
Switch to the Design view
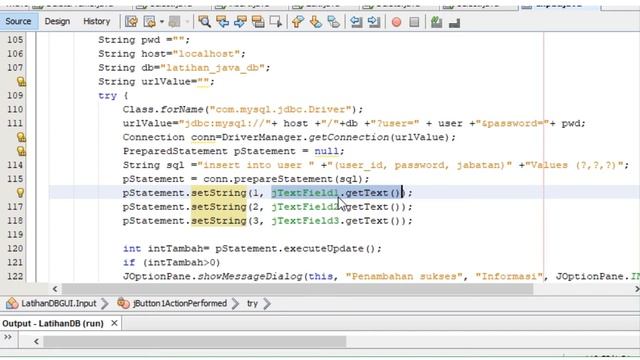[x=57, y=21]
